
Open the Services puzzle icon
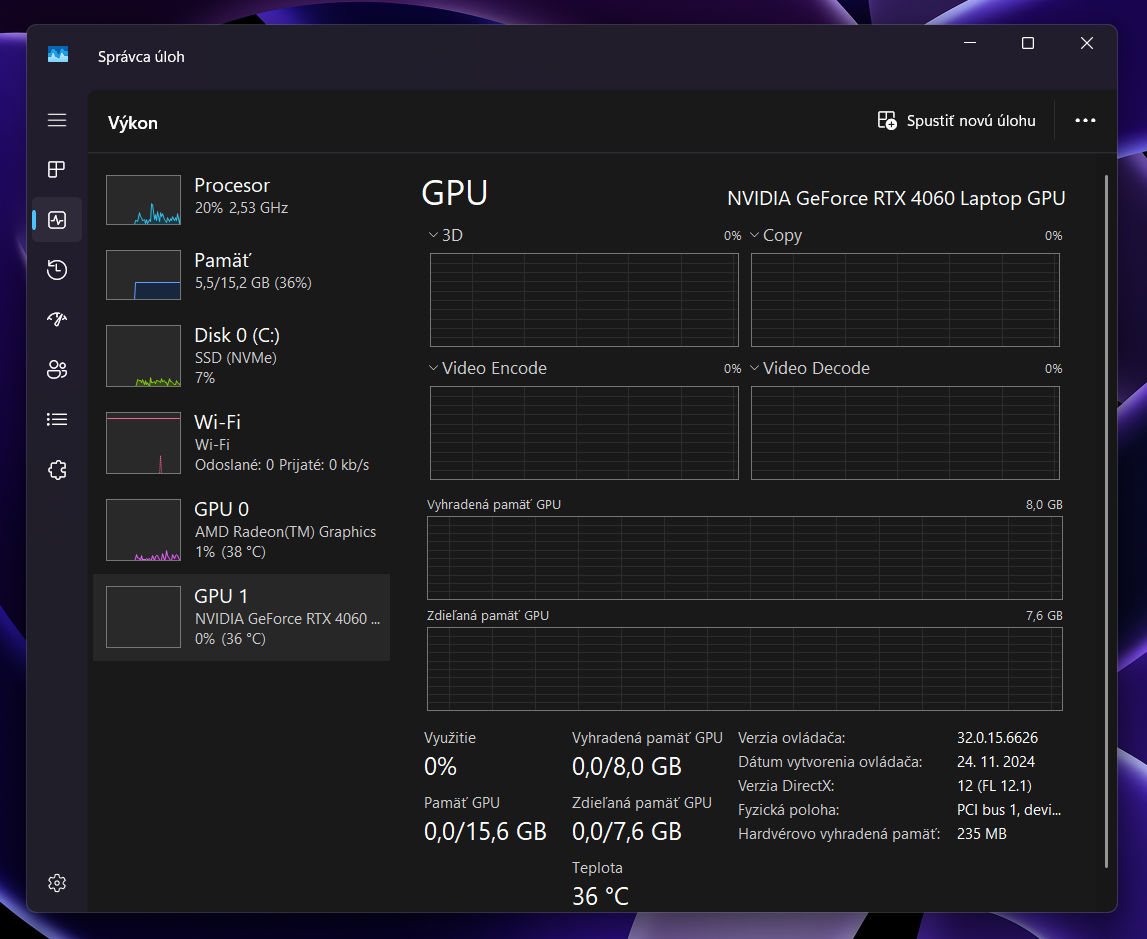coord(57,470)
